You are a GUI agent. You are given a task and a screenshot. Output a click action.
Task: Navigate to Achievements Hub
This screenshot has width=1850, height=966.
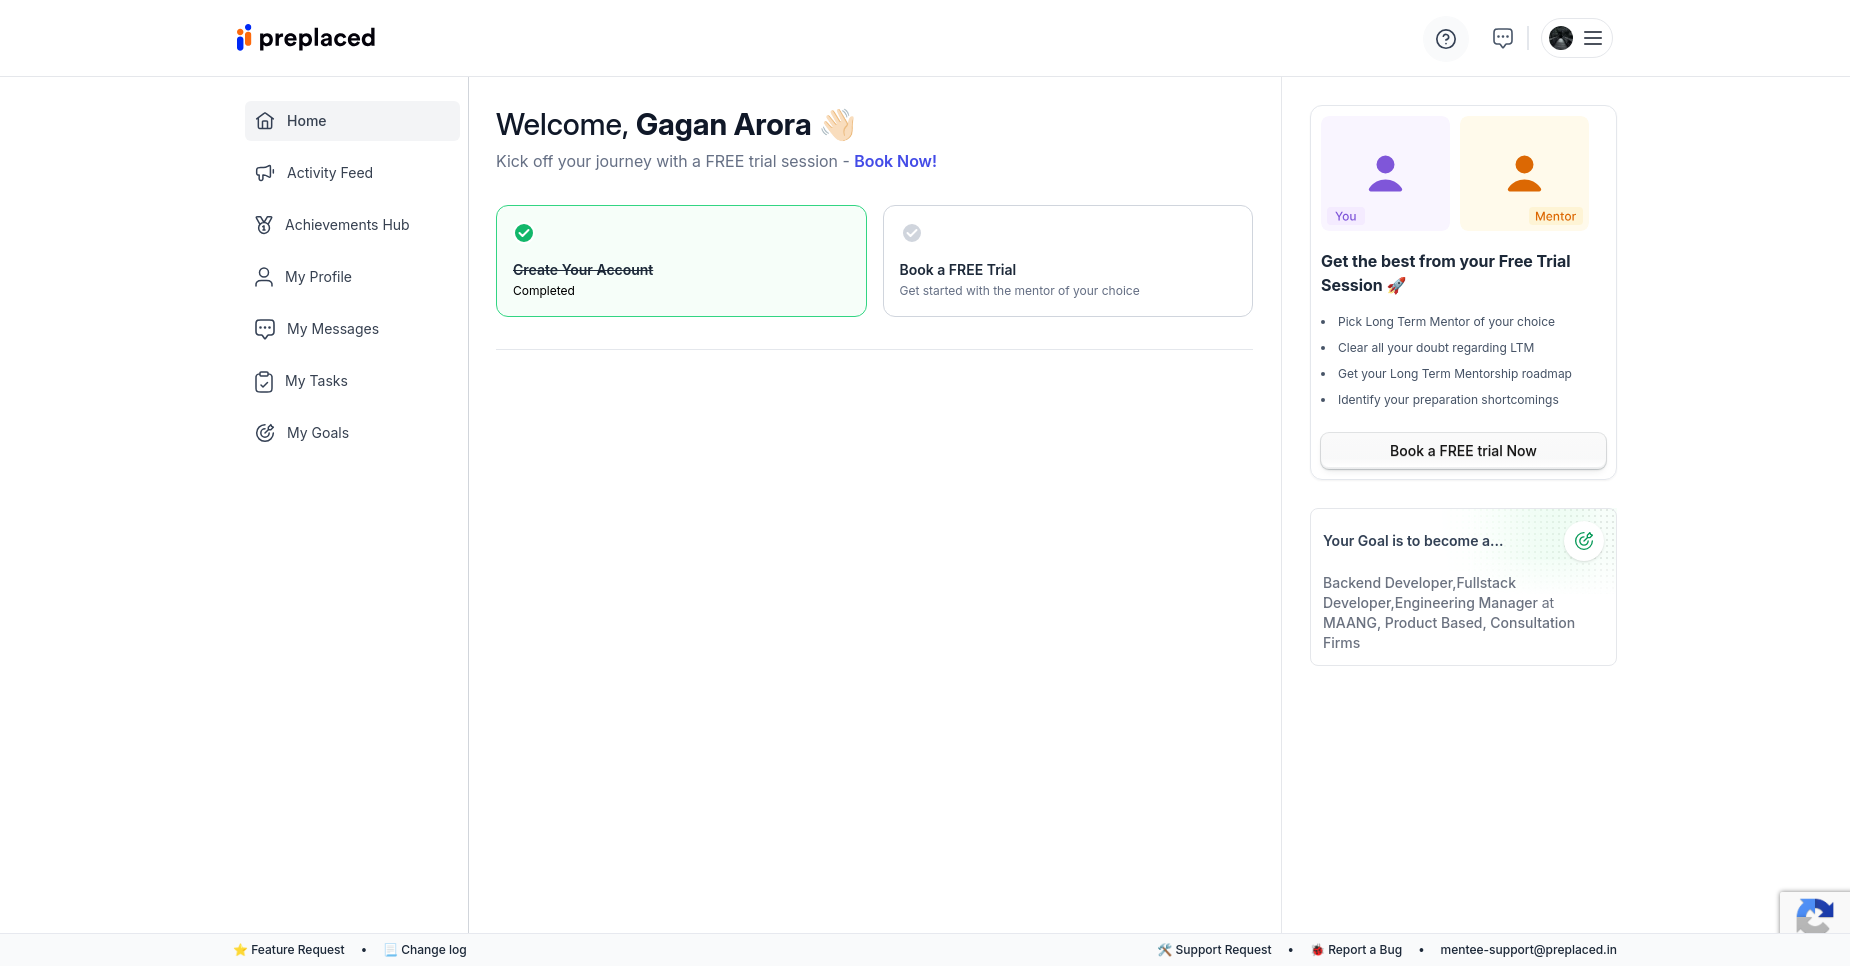(x=346, y=225)
